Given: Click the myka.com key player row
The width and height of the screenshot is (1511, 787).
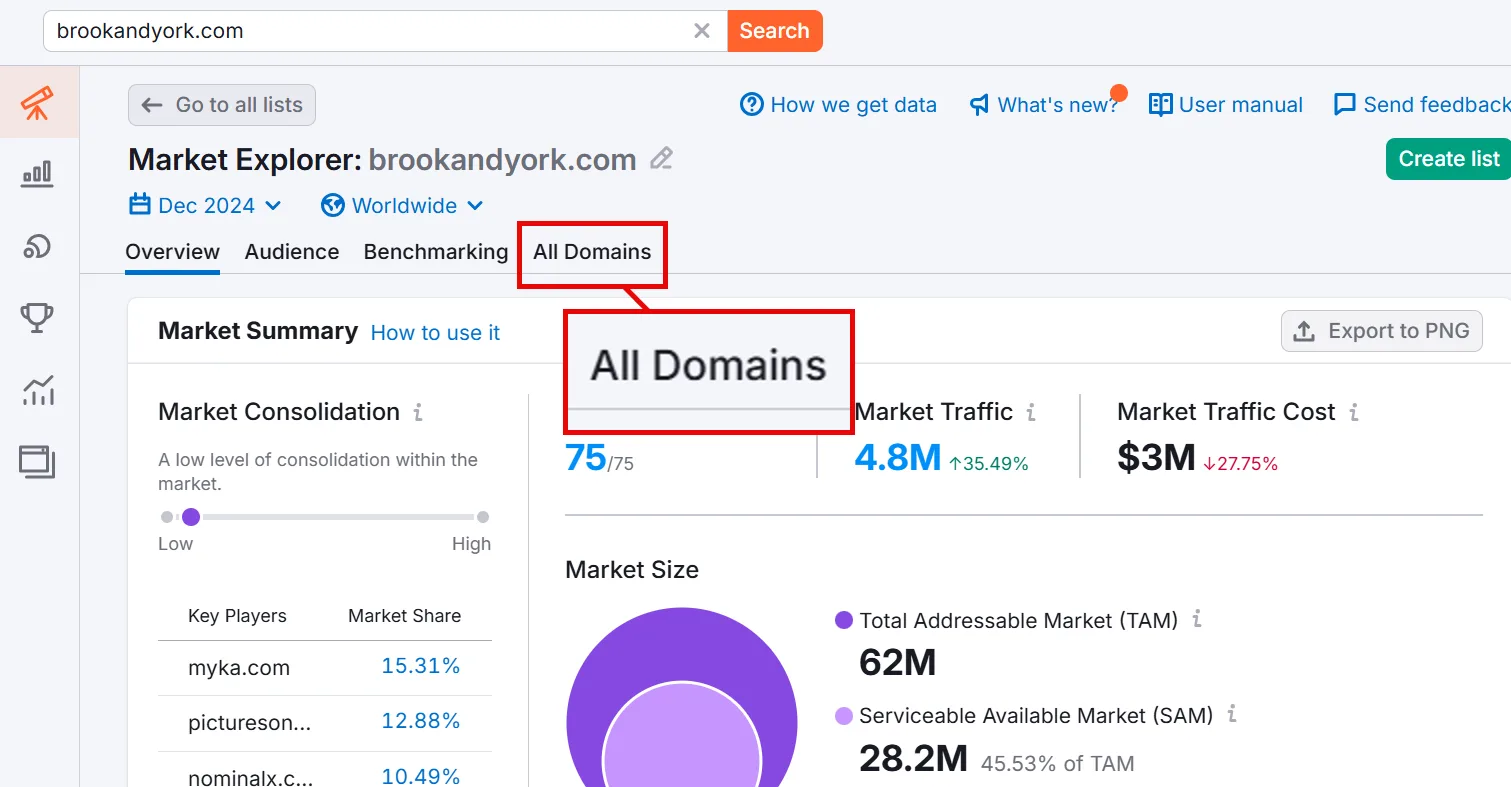Looking at the screenshot, I should tap(325, 668).
